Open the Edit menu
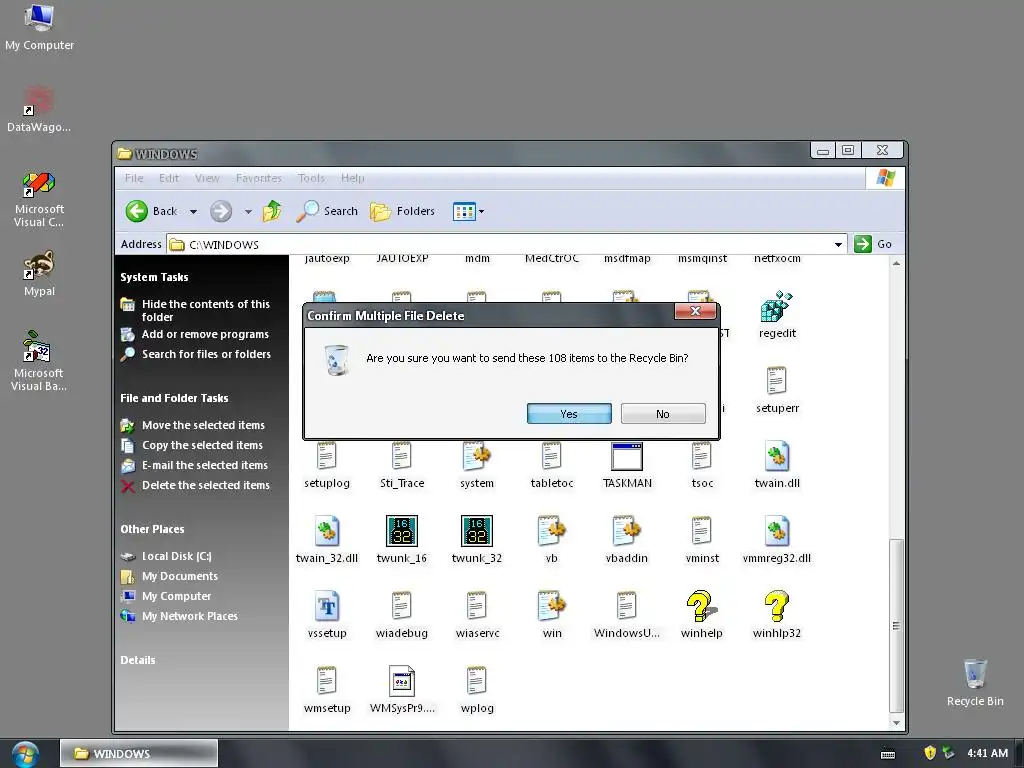This screenshot has height=768, width=1024. click(168, 178)
